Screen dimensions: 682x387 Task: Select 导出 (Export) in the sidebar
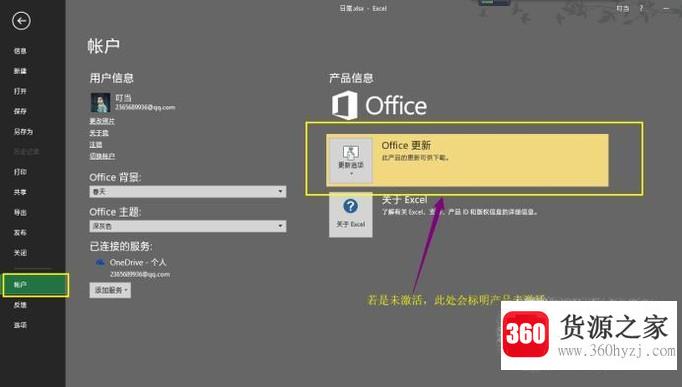coord(20,212)
